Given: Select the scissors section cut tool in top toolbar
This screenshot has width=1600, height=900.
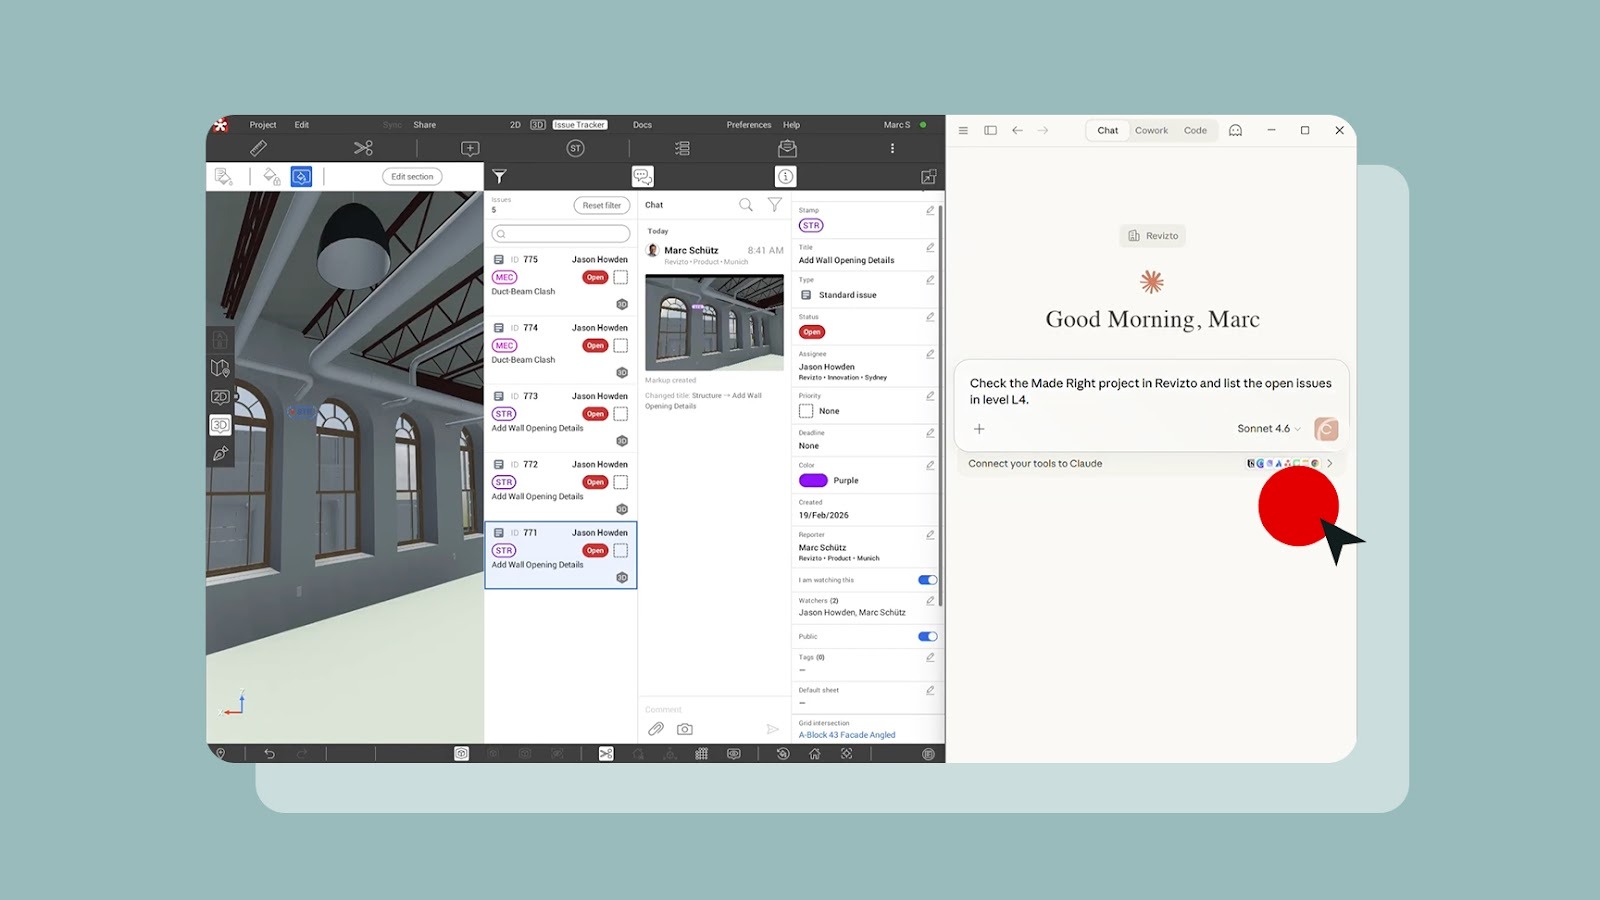Looking at the screenshot, I should point(363,148).
